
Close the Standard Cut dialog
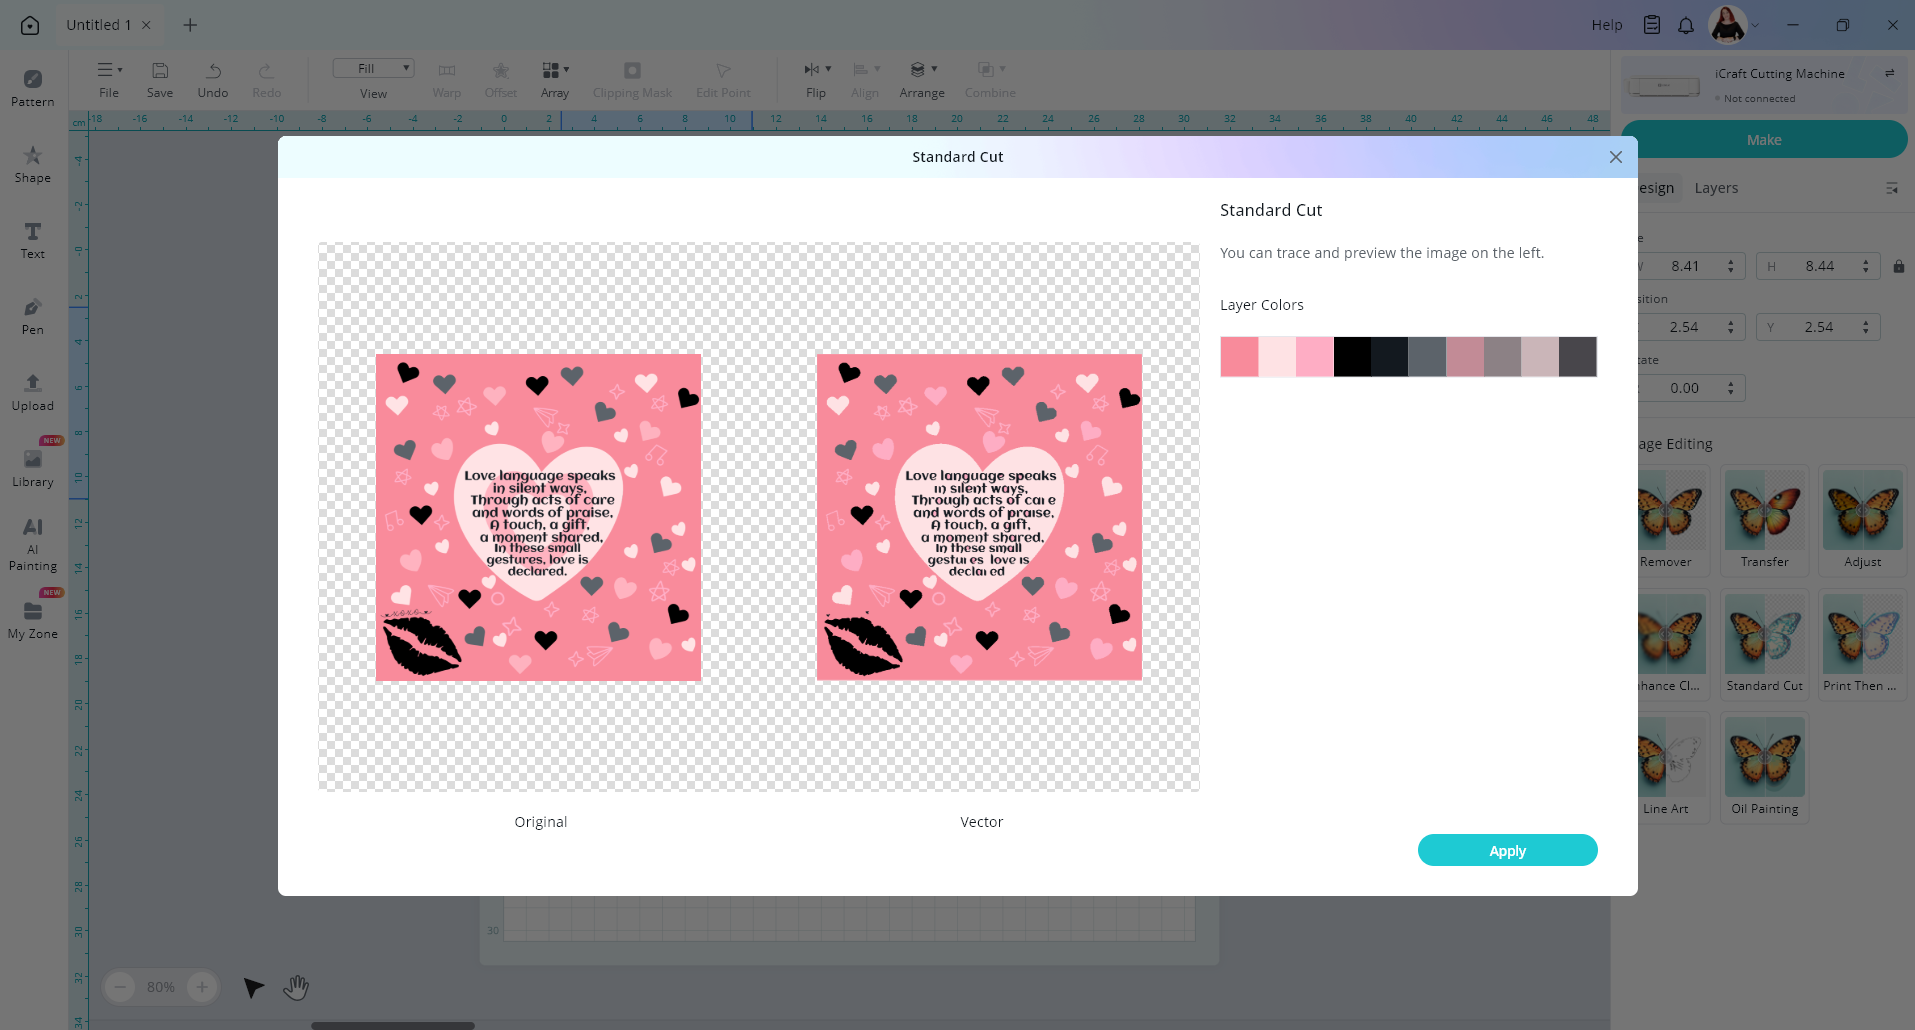point(1615,157)
